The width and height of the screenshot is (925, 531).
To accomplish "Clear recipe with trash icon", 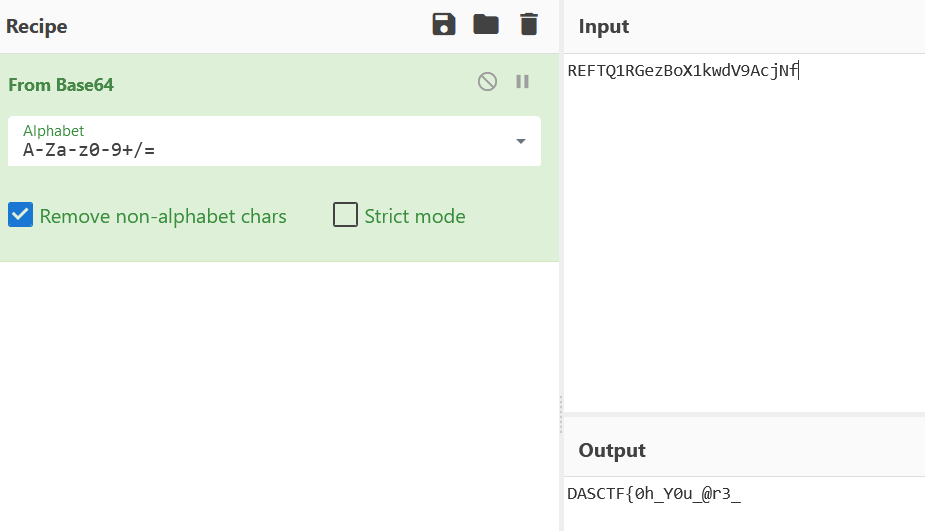I will (529, 25).
